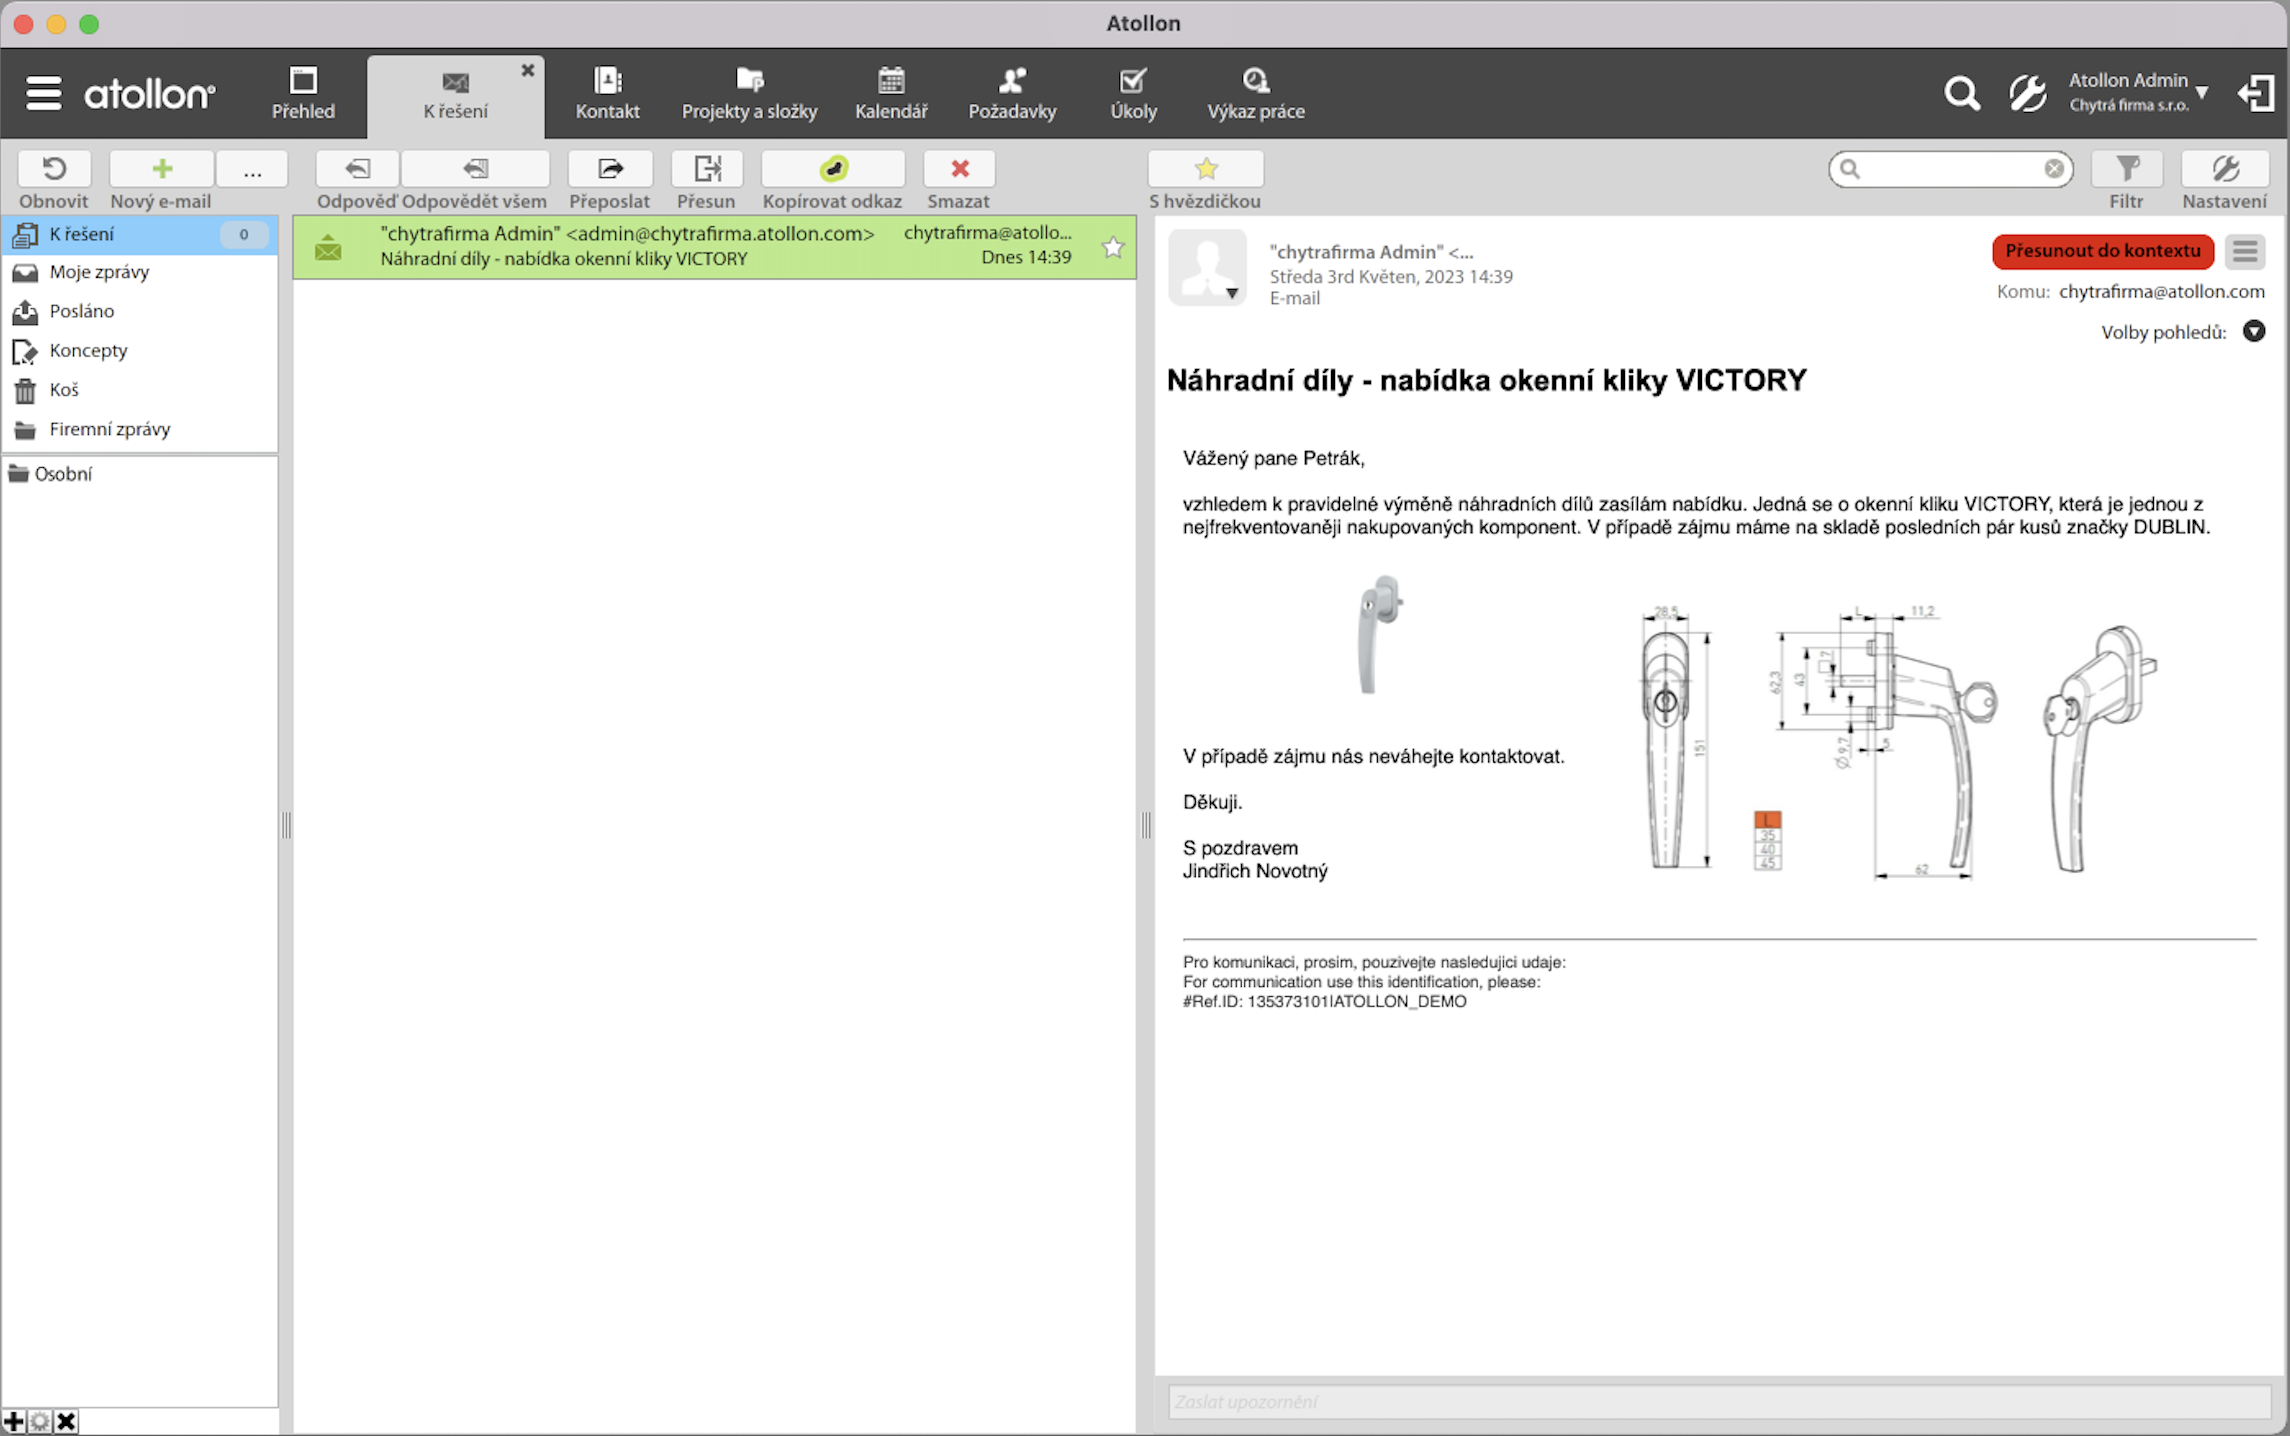Click the Obnovit refresh icon
Image resolution: width=2290 pixels, height=1436 pixels.
tap(54, 169)
